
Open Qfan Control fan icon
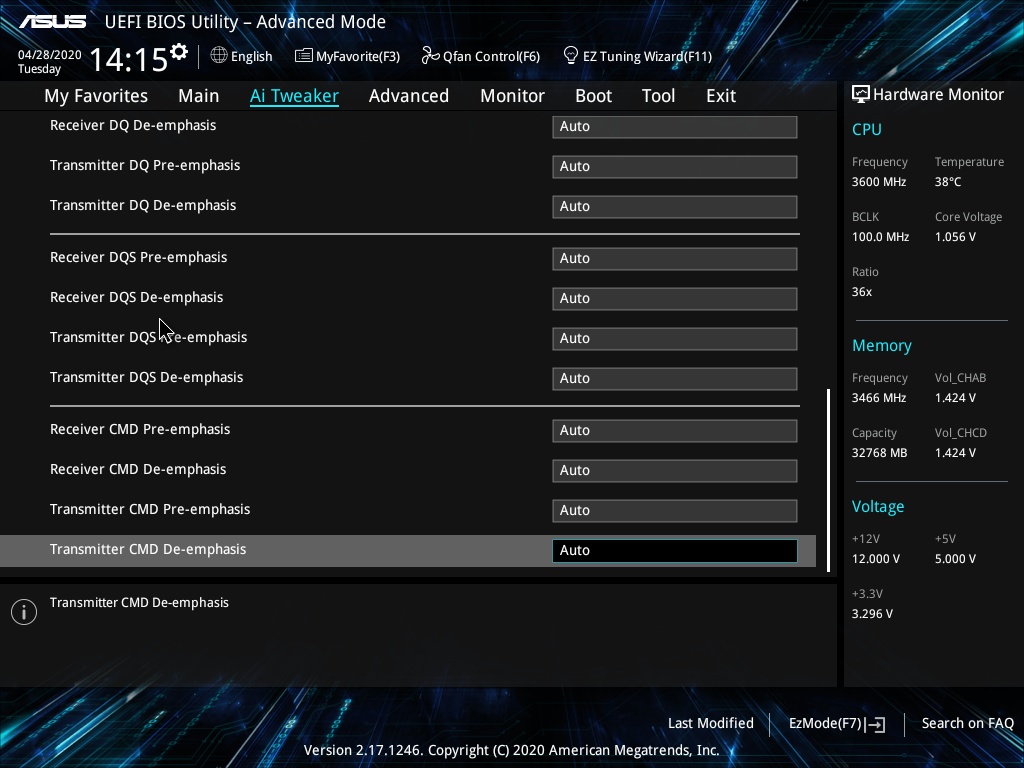pos(430,56)
